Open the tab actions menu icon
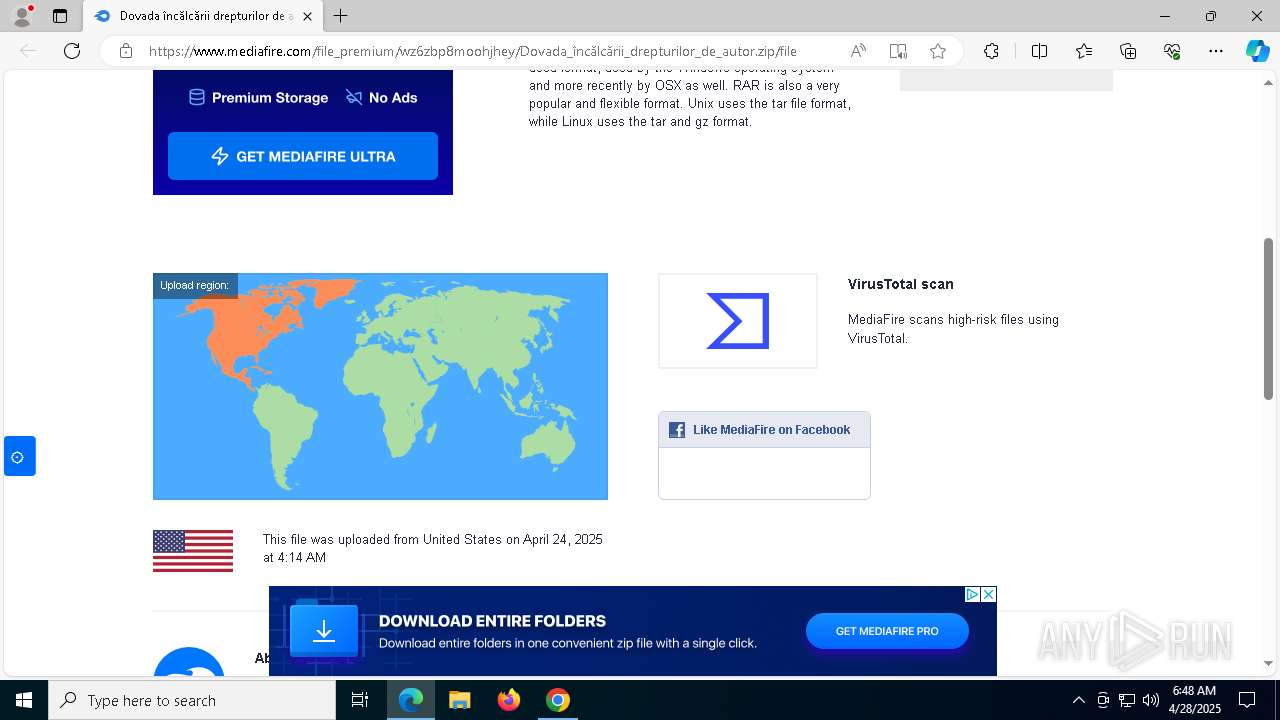Viewport: 1280px width, 720px height. click(60, 16)
